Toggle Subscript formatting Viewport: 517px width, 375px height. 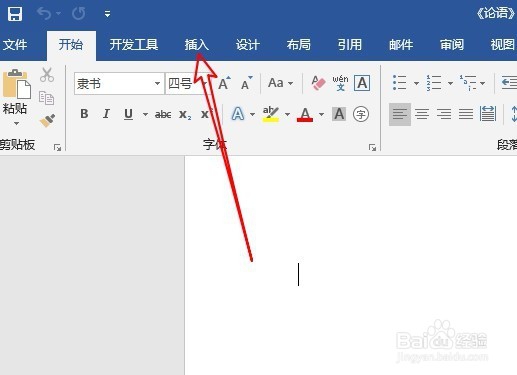(x=185, y=115)
